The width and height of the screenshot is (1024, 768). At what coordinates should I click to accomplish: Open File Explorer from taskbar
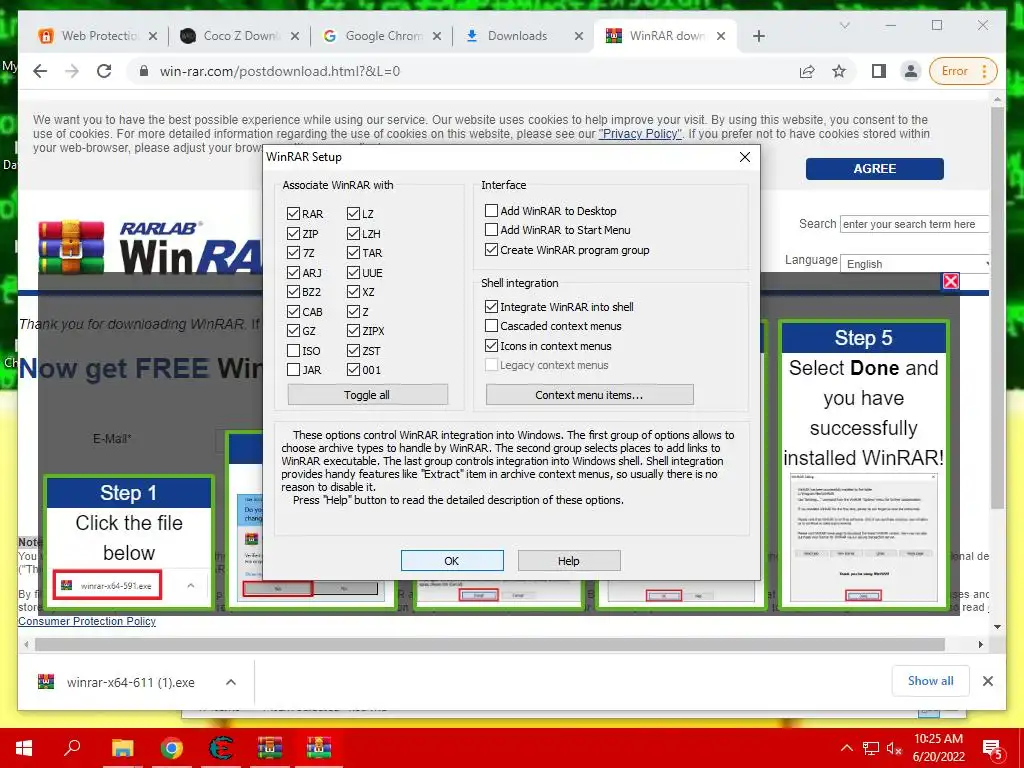122,748
